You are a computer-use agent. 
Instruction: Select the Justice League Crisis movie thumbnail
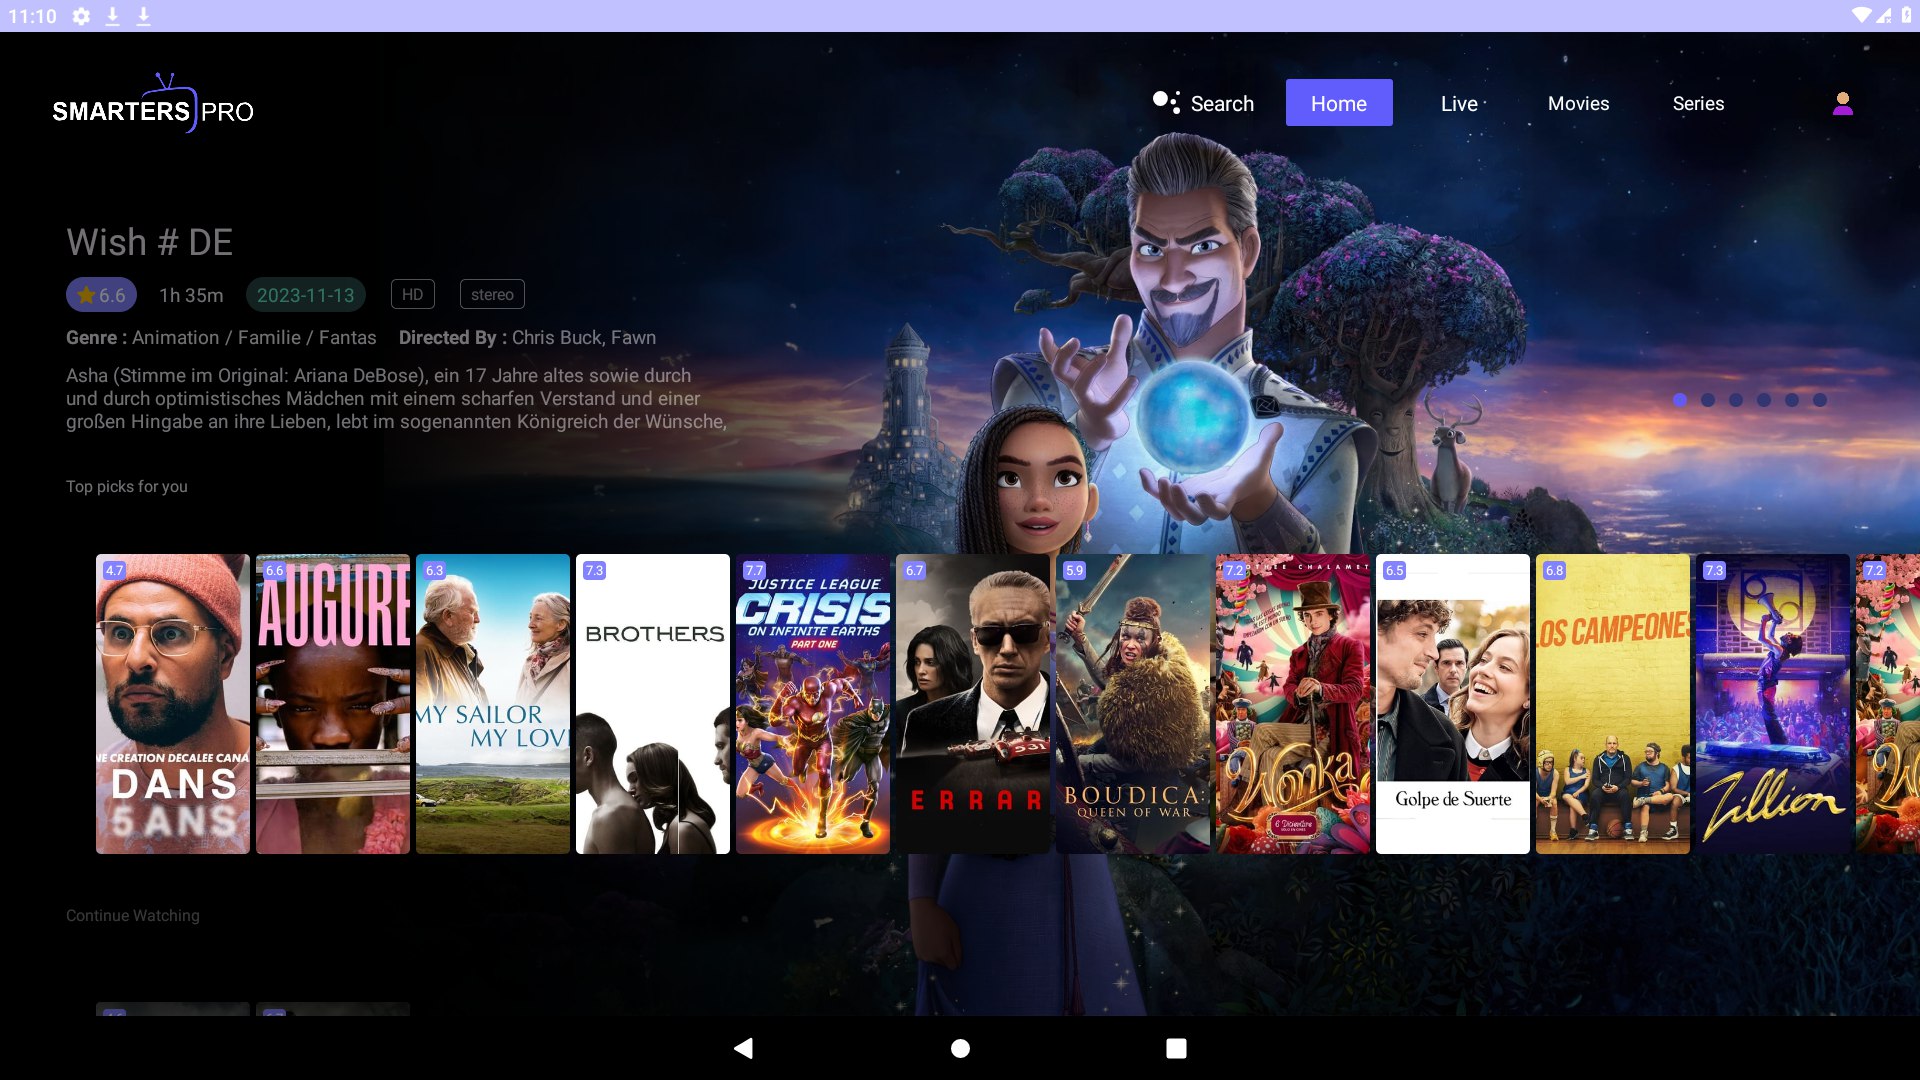(812, 704)
